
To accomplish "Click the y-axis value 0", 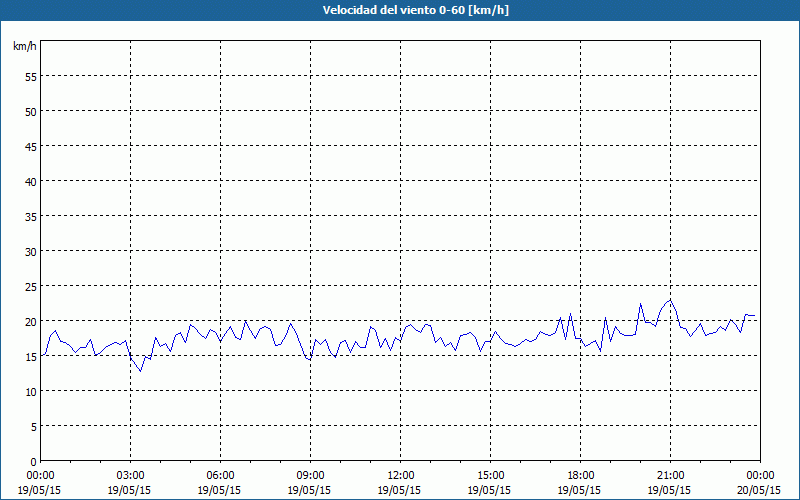I will (x=34, y=462).
